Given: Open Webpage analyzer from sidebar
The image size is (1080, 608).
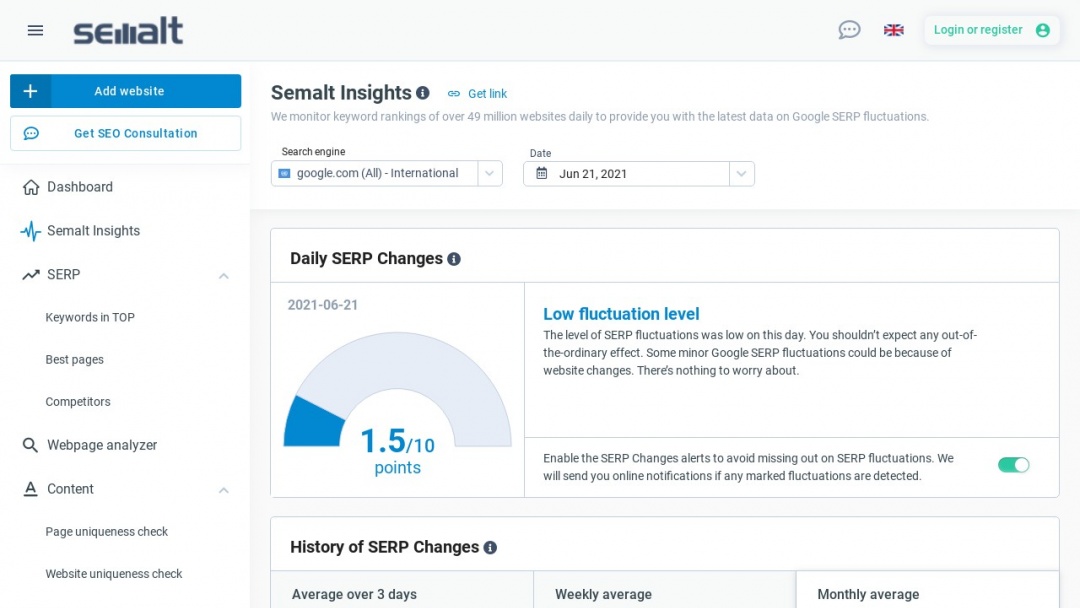Looking at the screenshot, I should 102,445.
